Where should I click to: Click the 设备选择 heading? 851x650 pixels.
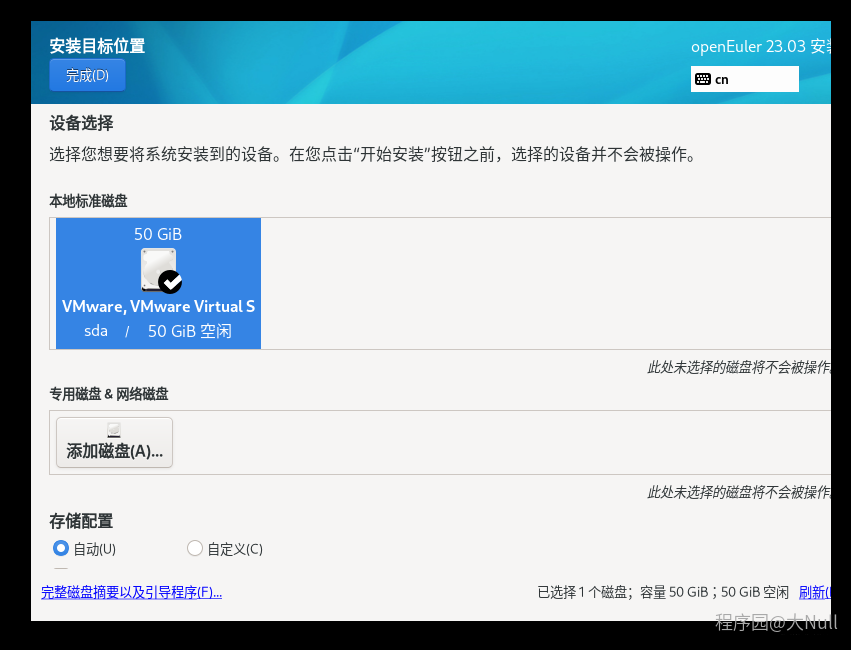81,123
